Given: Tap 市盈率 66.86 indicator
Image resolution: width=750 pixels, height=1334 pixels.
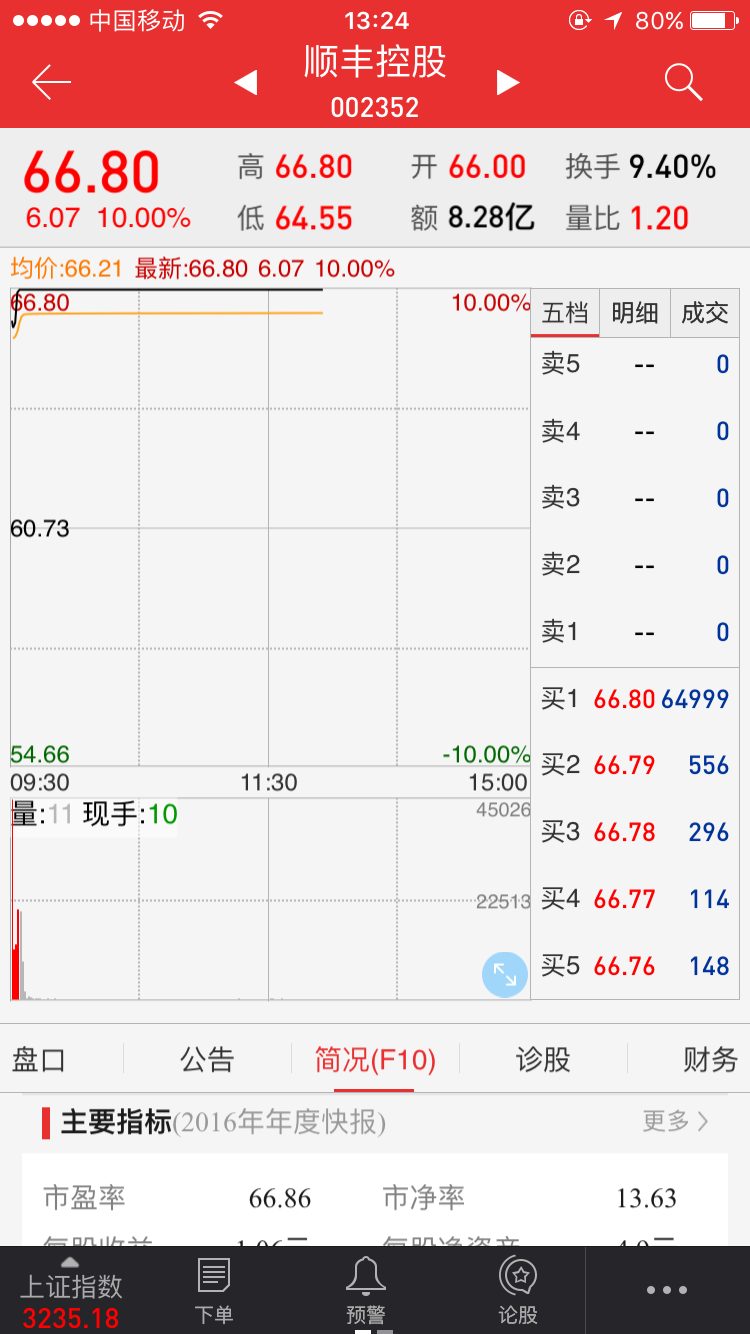Looking at the screenshot, I should (x=178, y=1198).
